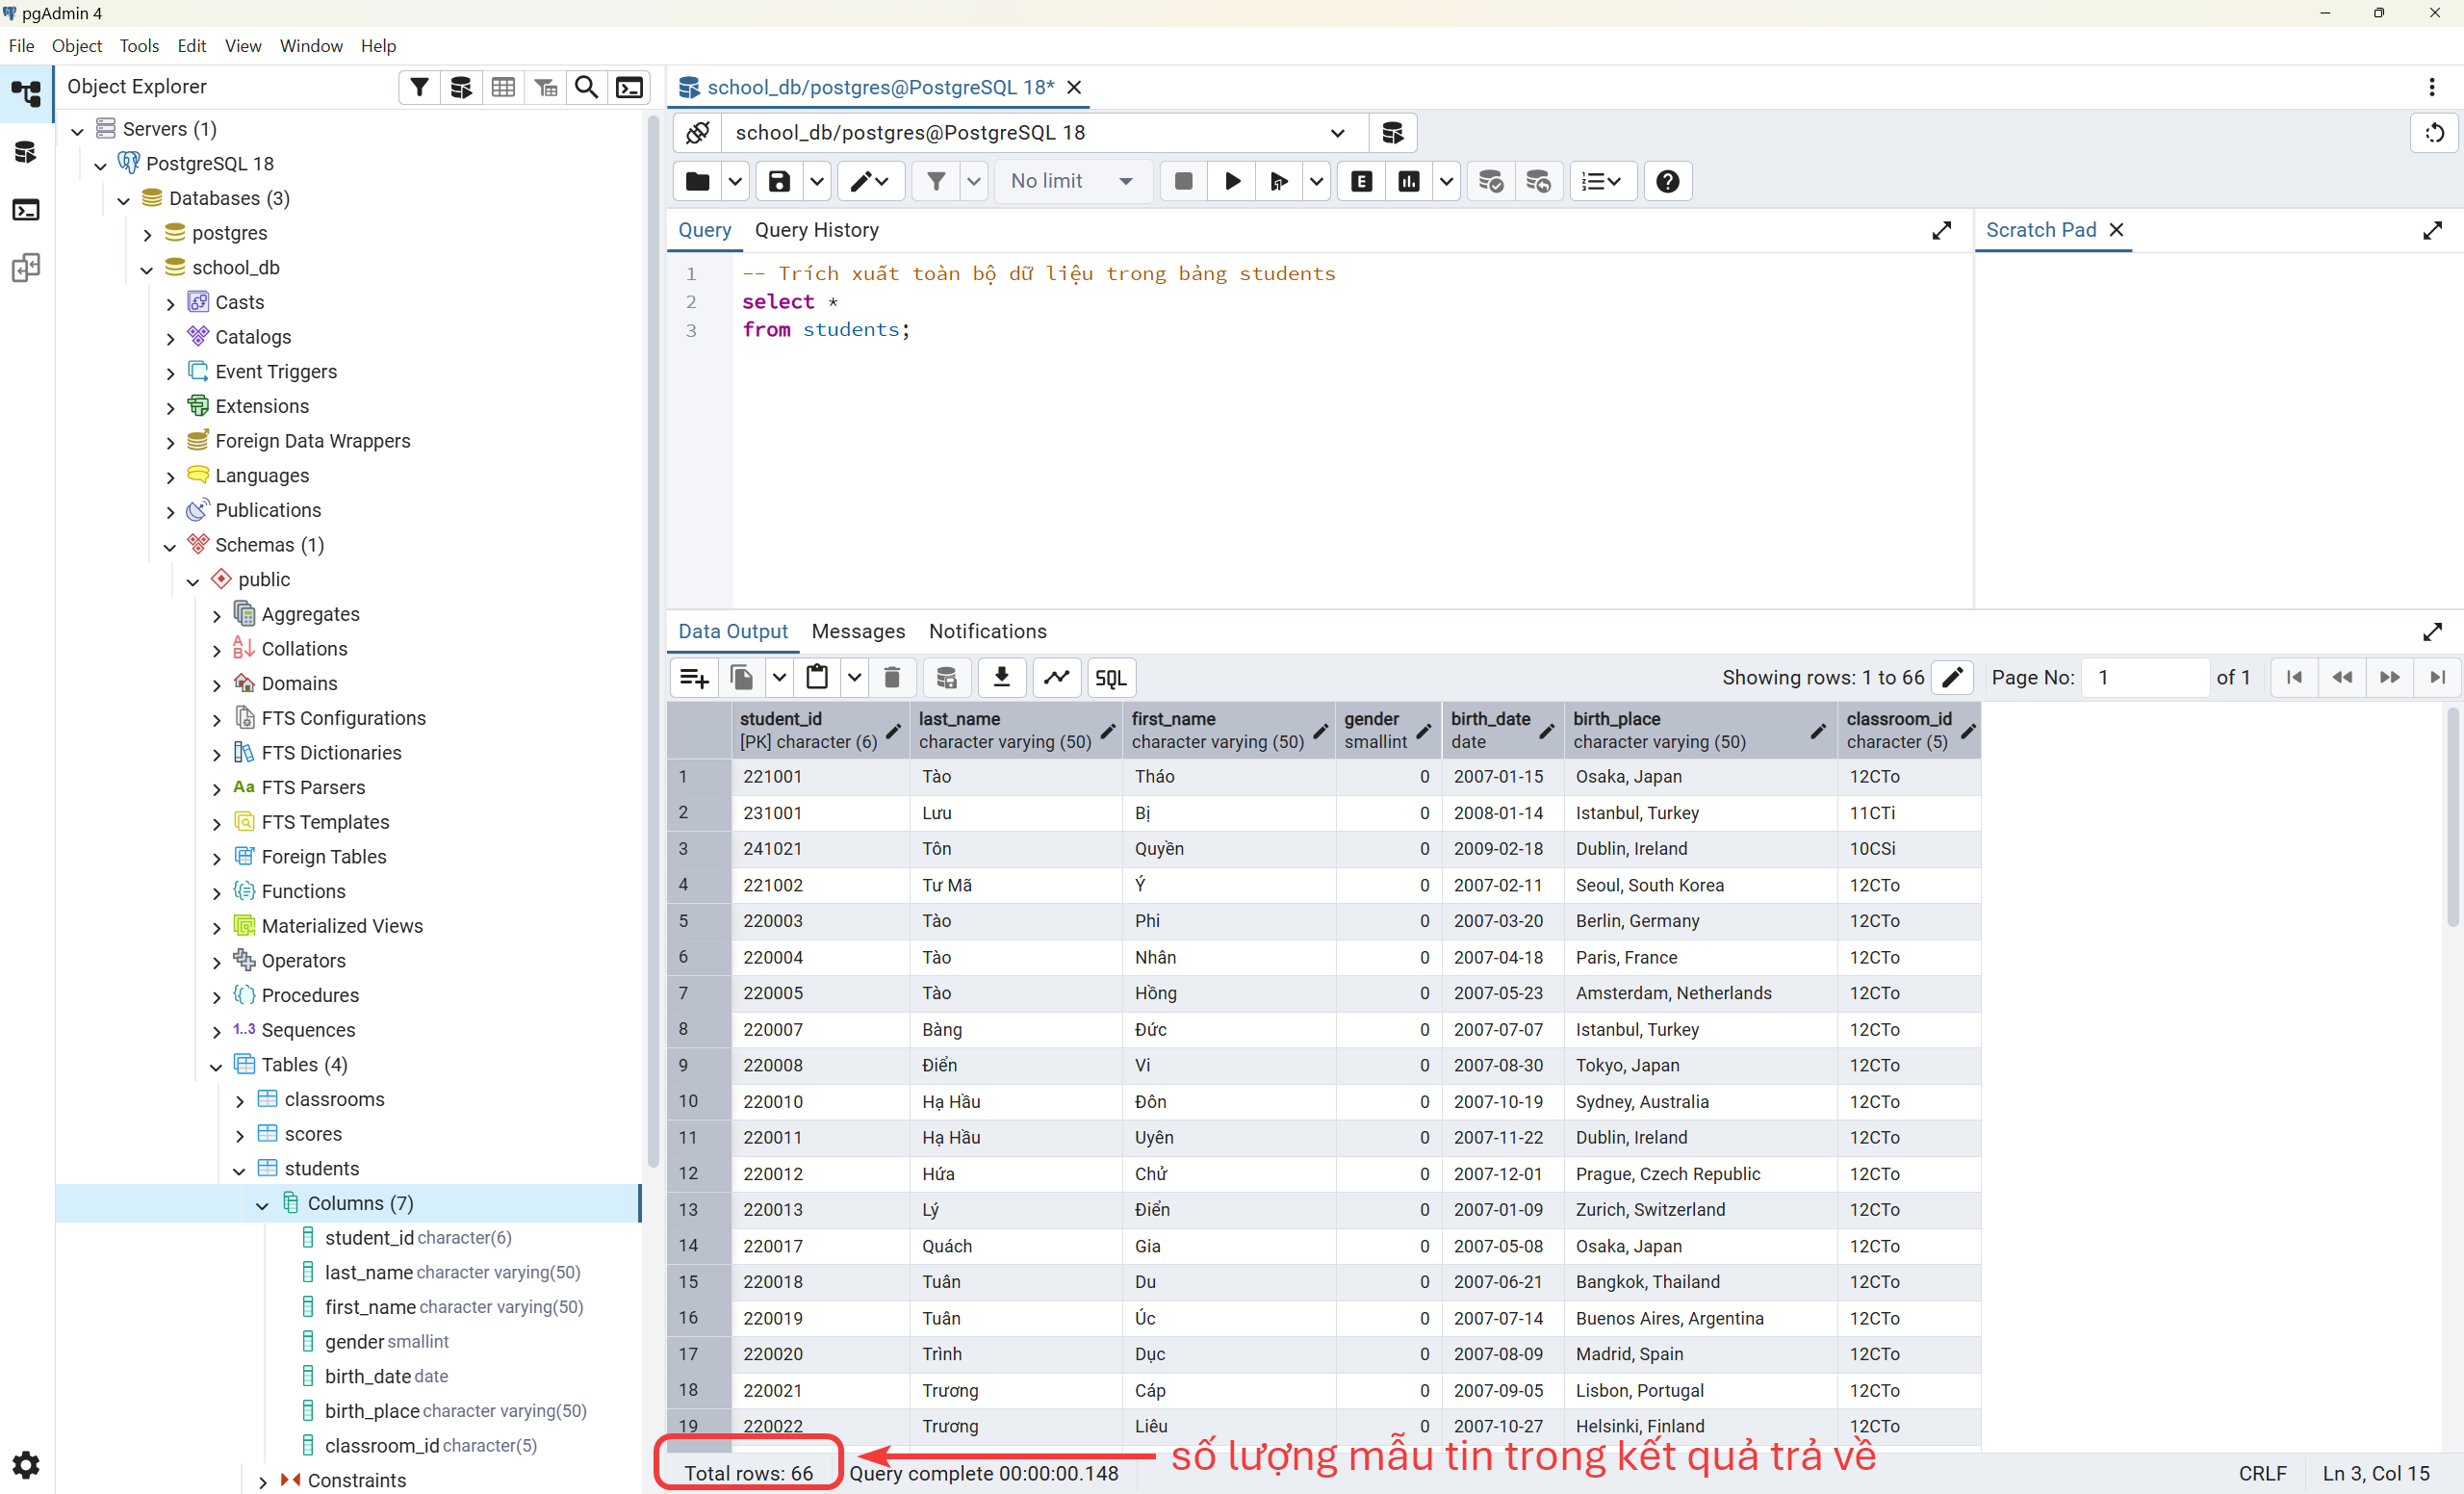Image resolution: width=2464 pixels, height=1494 pixels.
Task: Expand the classrooms table node
Action: (x=240, y=1100)
